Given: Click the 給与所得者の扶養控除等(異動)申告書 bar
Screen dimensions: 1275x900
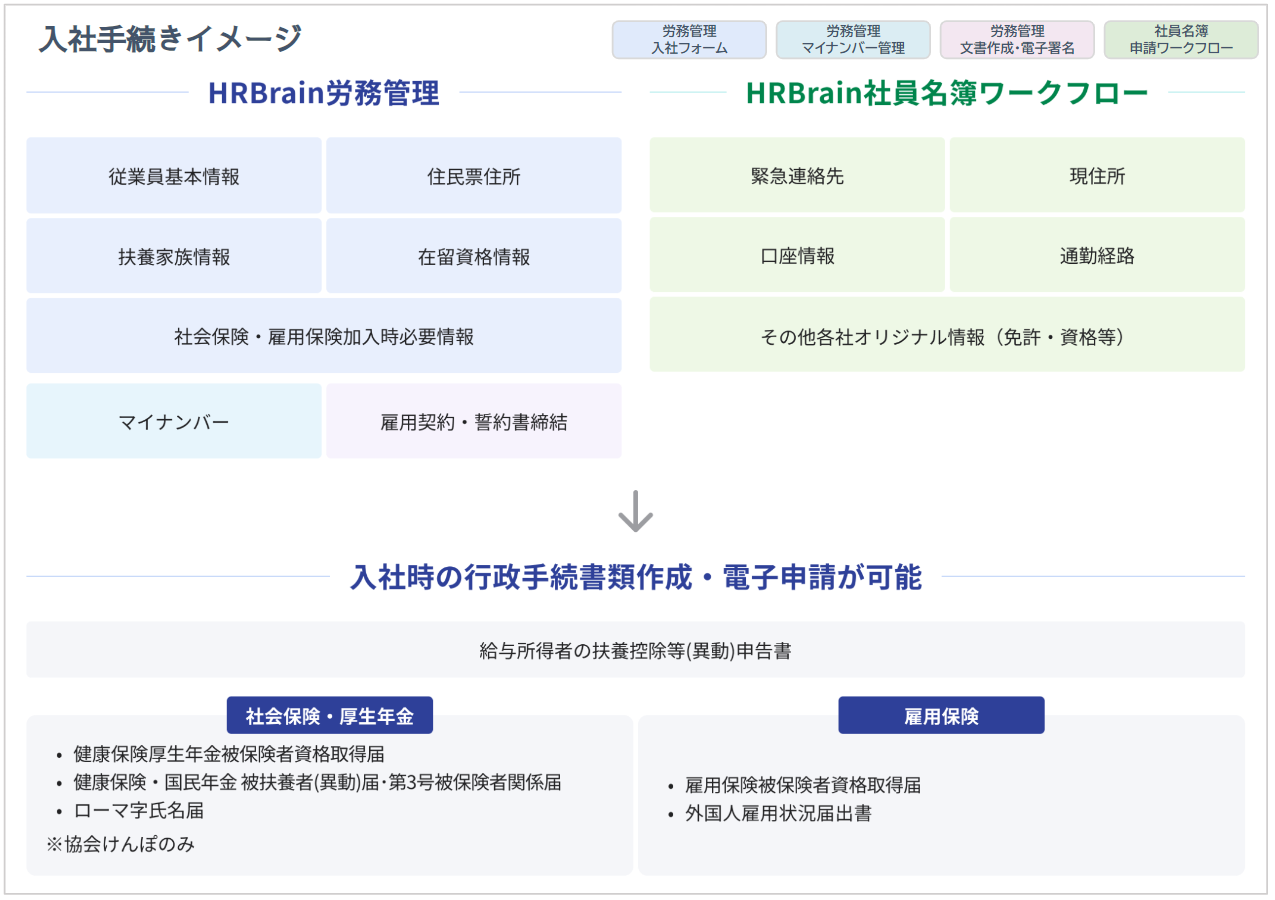Looking at the screenshot, I should click(x=635, y=650).
